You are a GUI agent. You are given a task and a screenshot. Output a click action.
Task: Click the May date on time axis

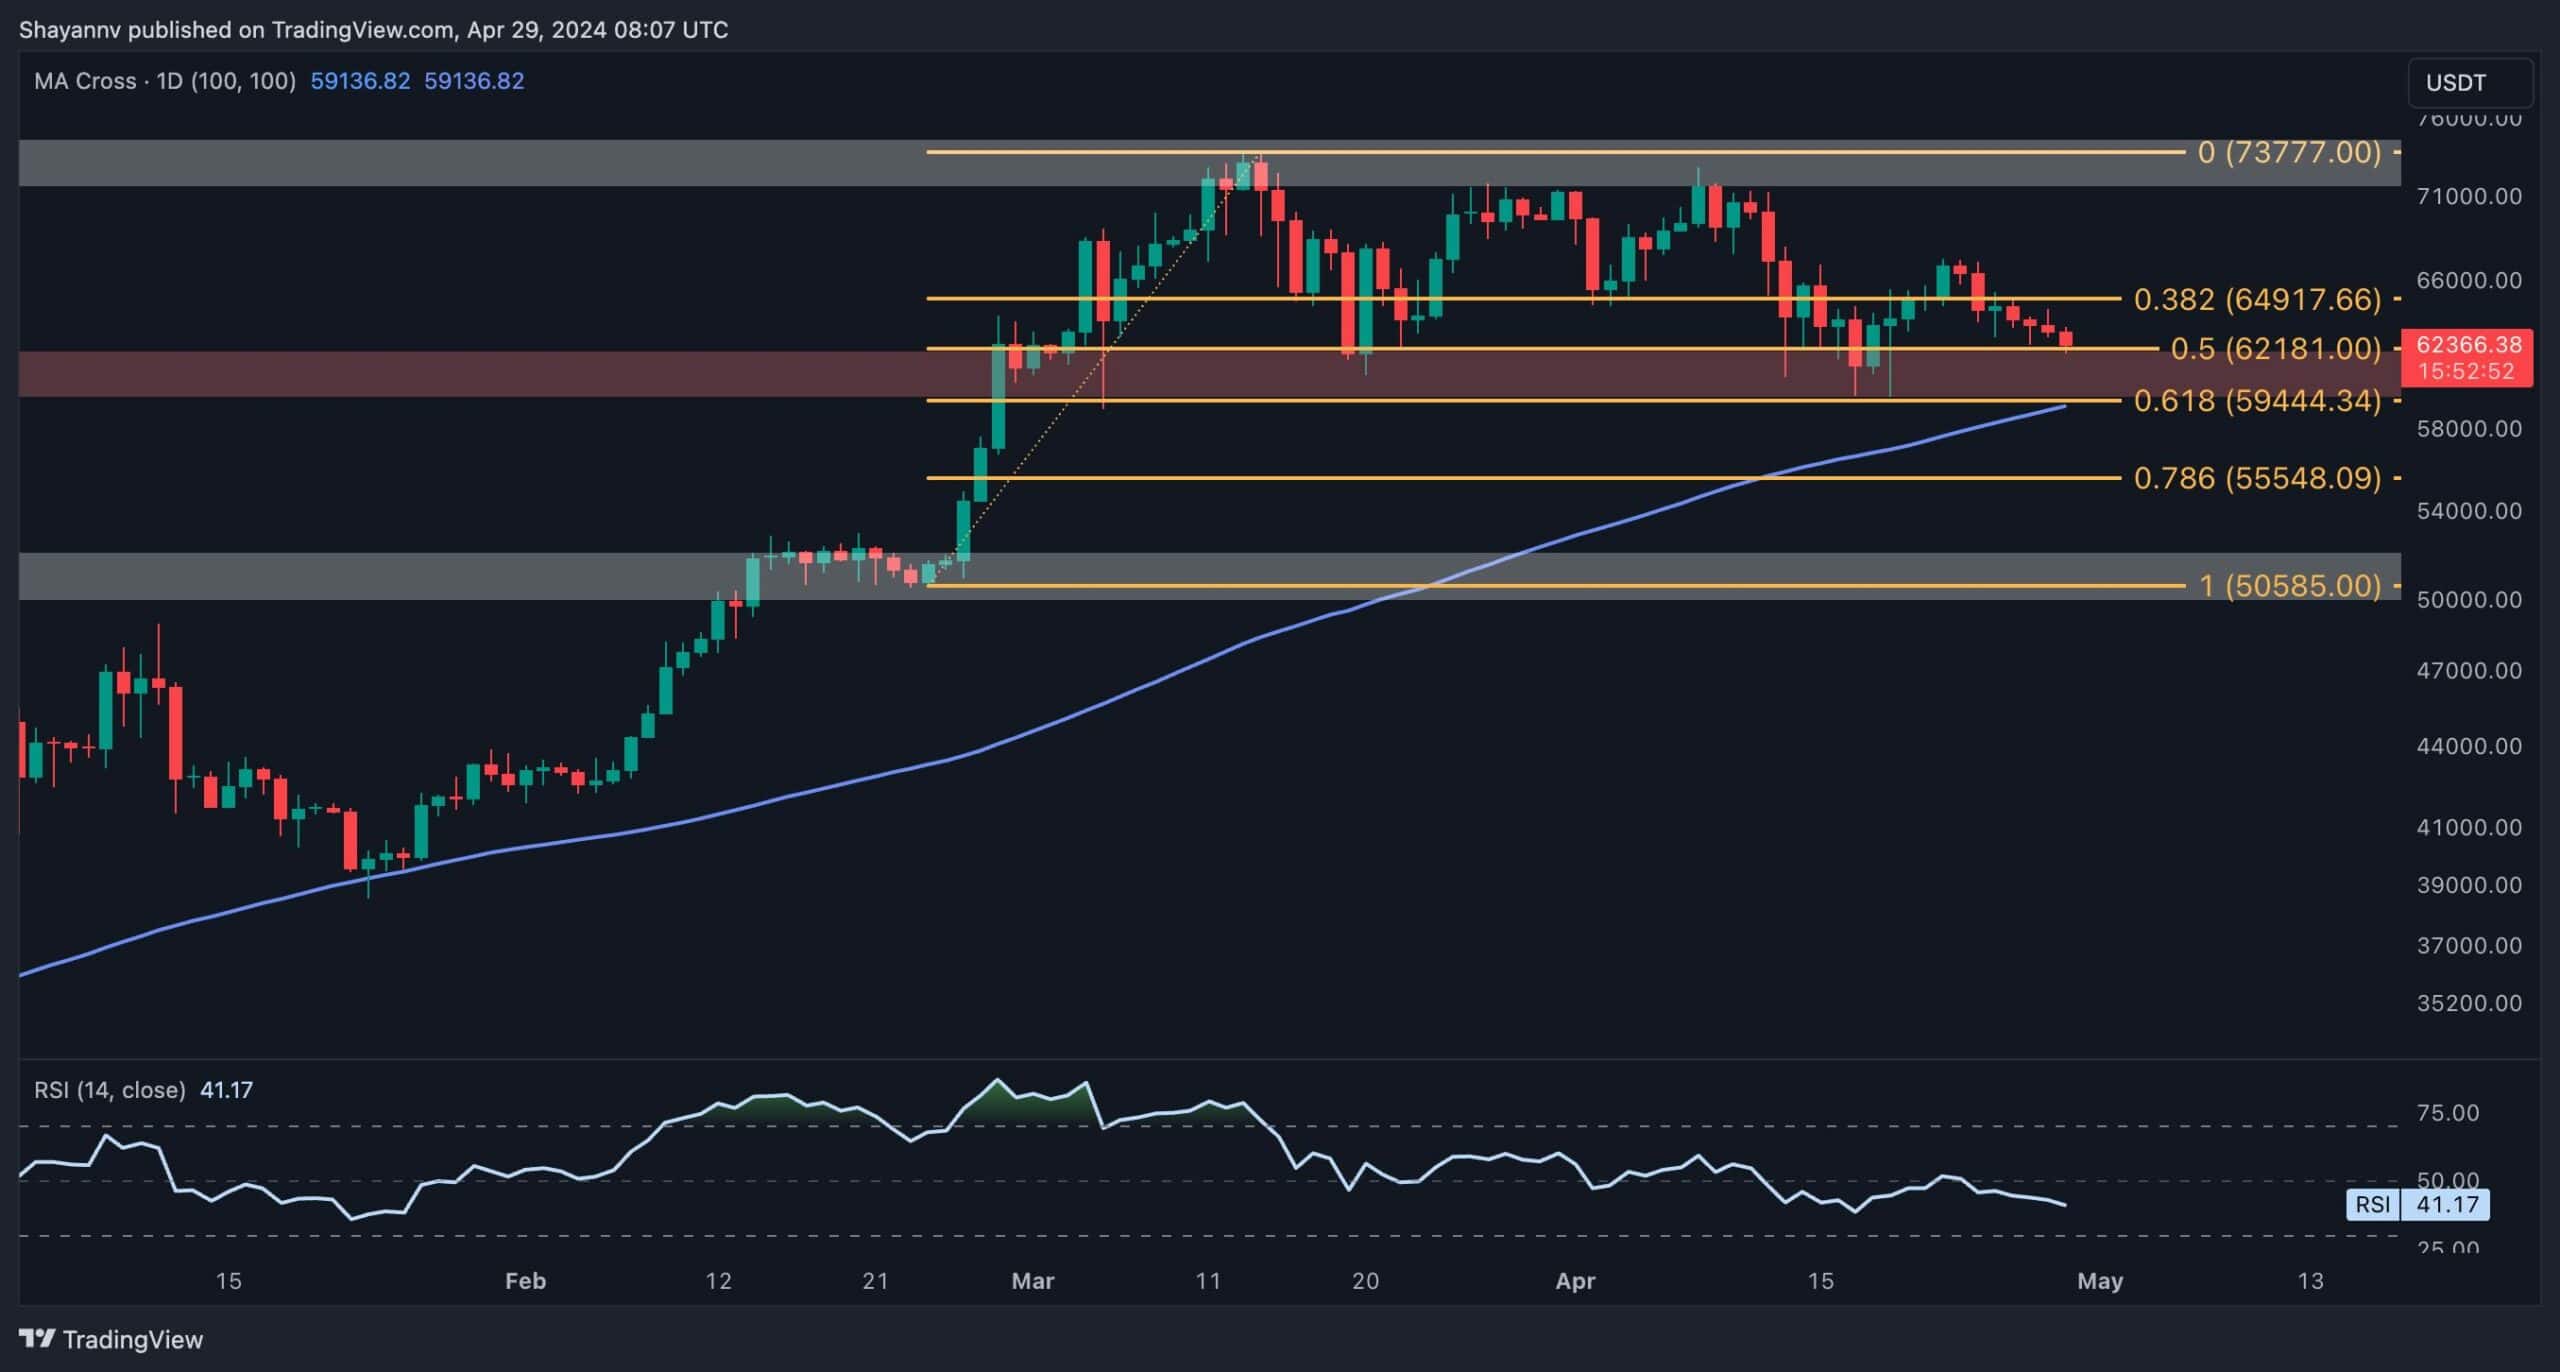[2099, 1281]
